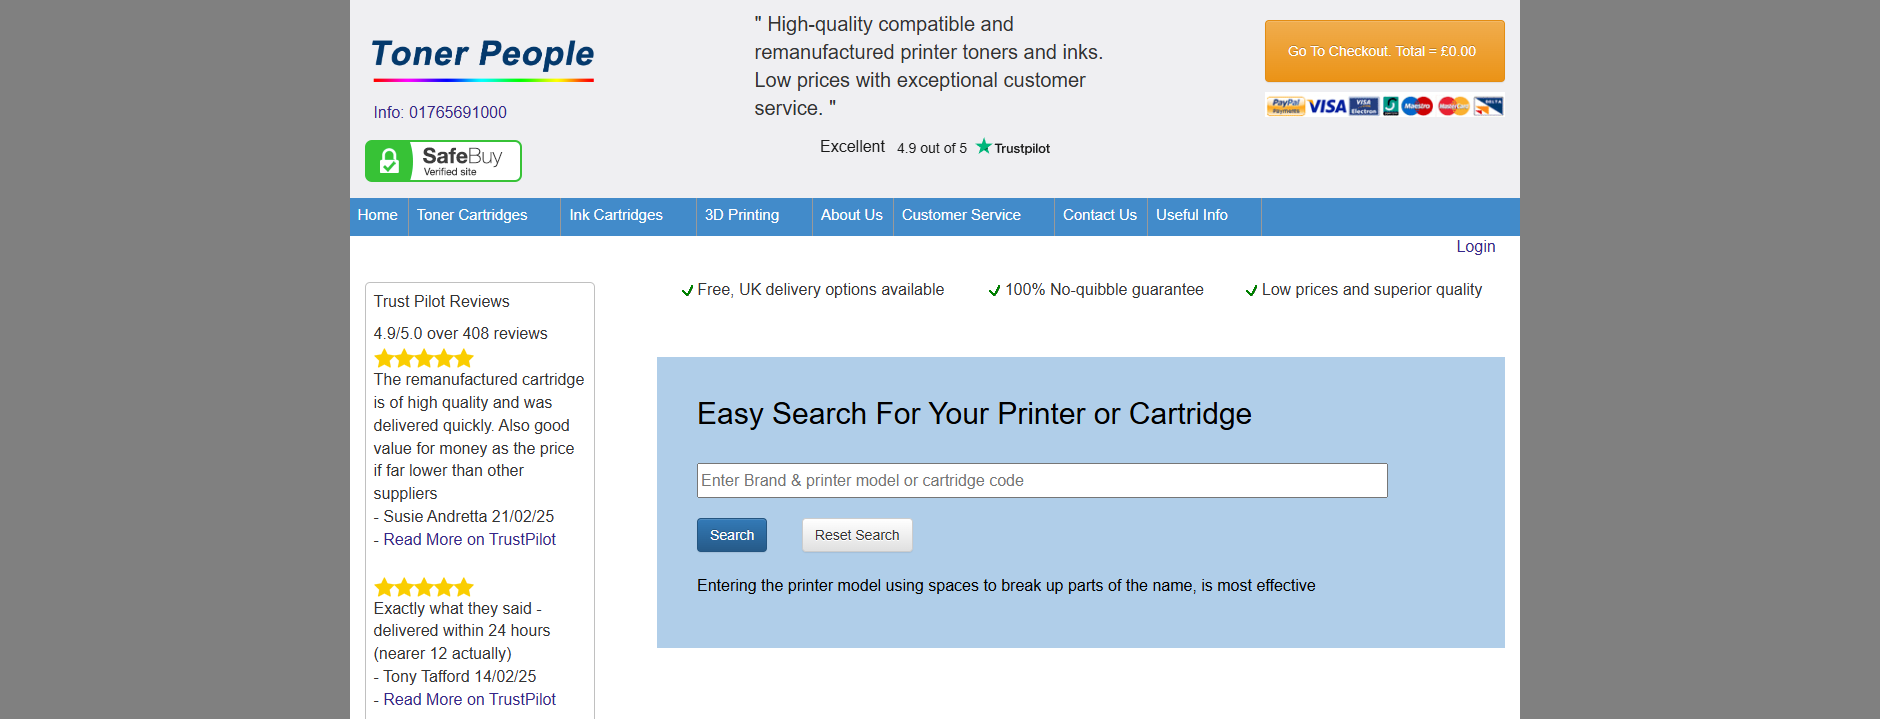Click the blue Search button
The width and height of the screenshot is (1880, 719).
click(732, 535)
